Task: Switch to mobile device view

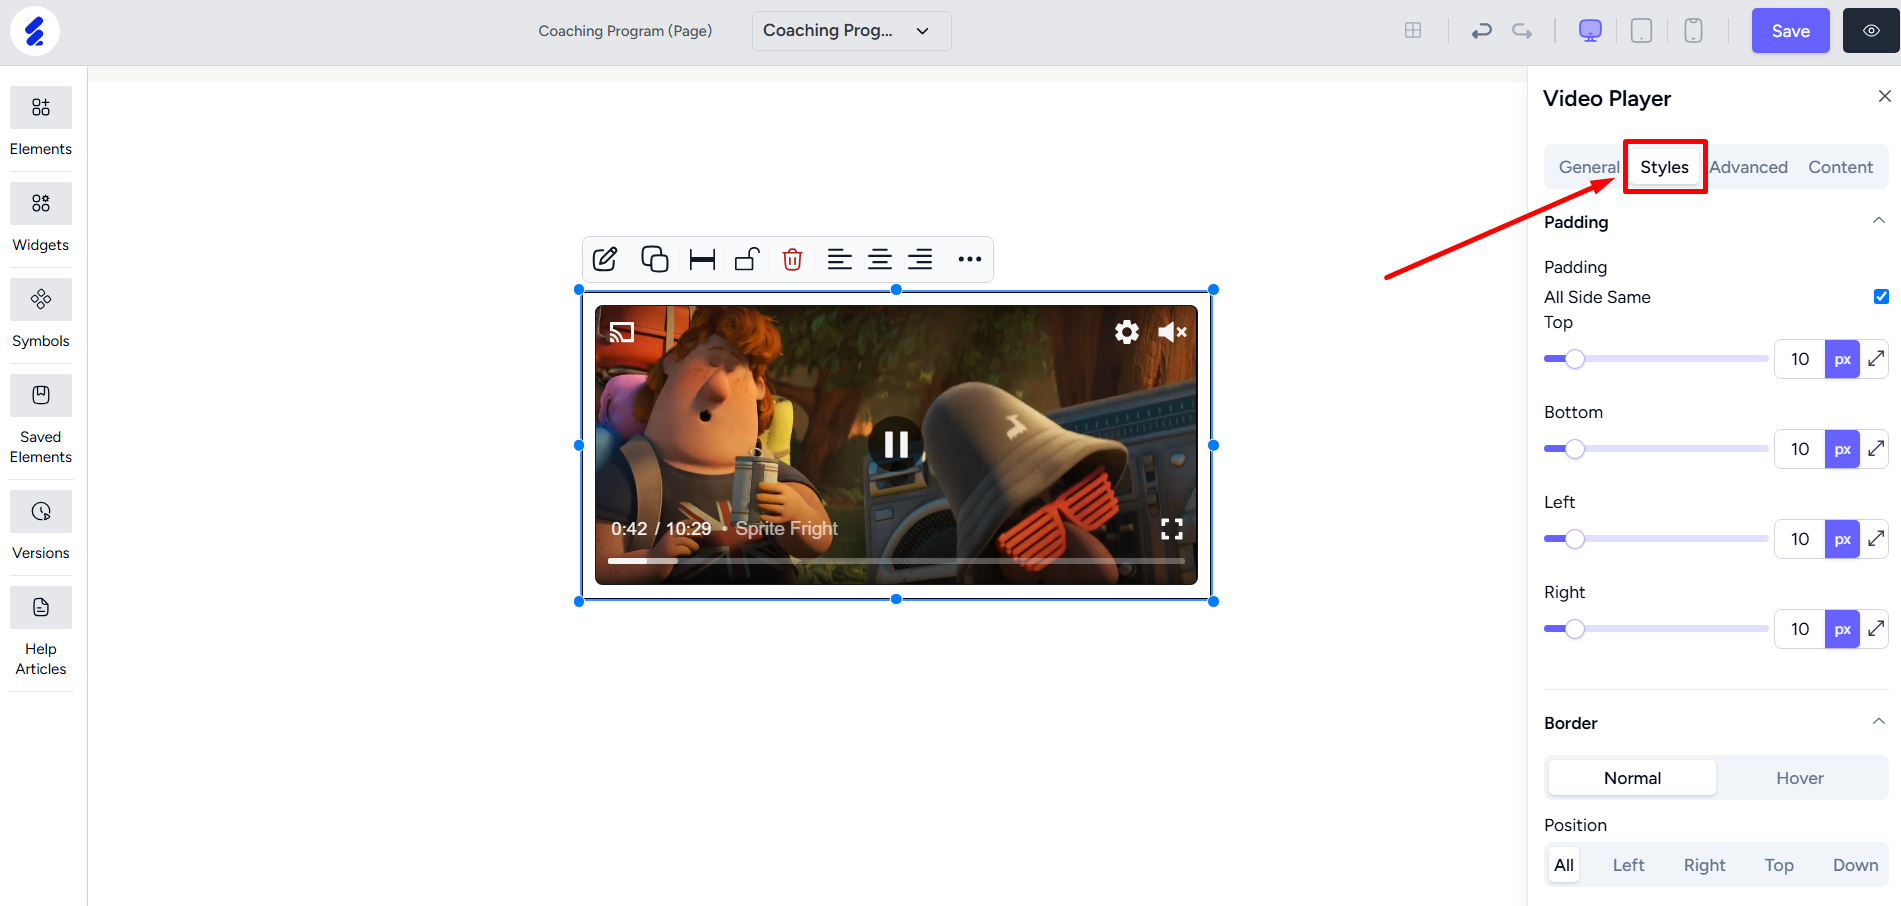Action: point(1693,31)
